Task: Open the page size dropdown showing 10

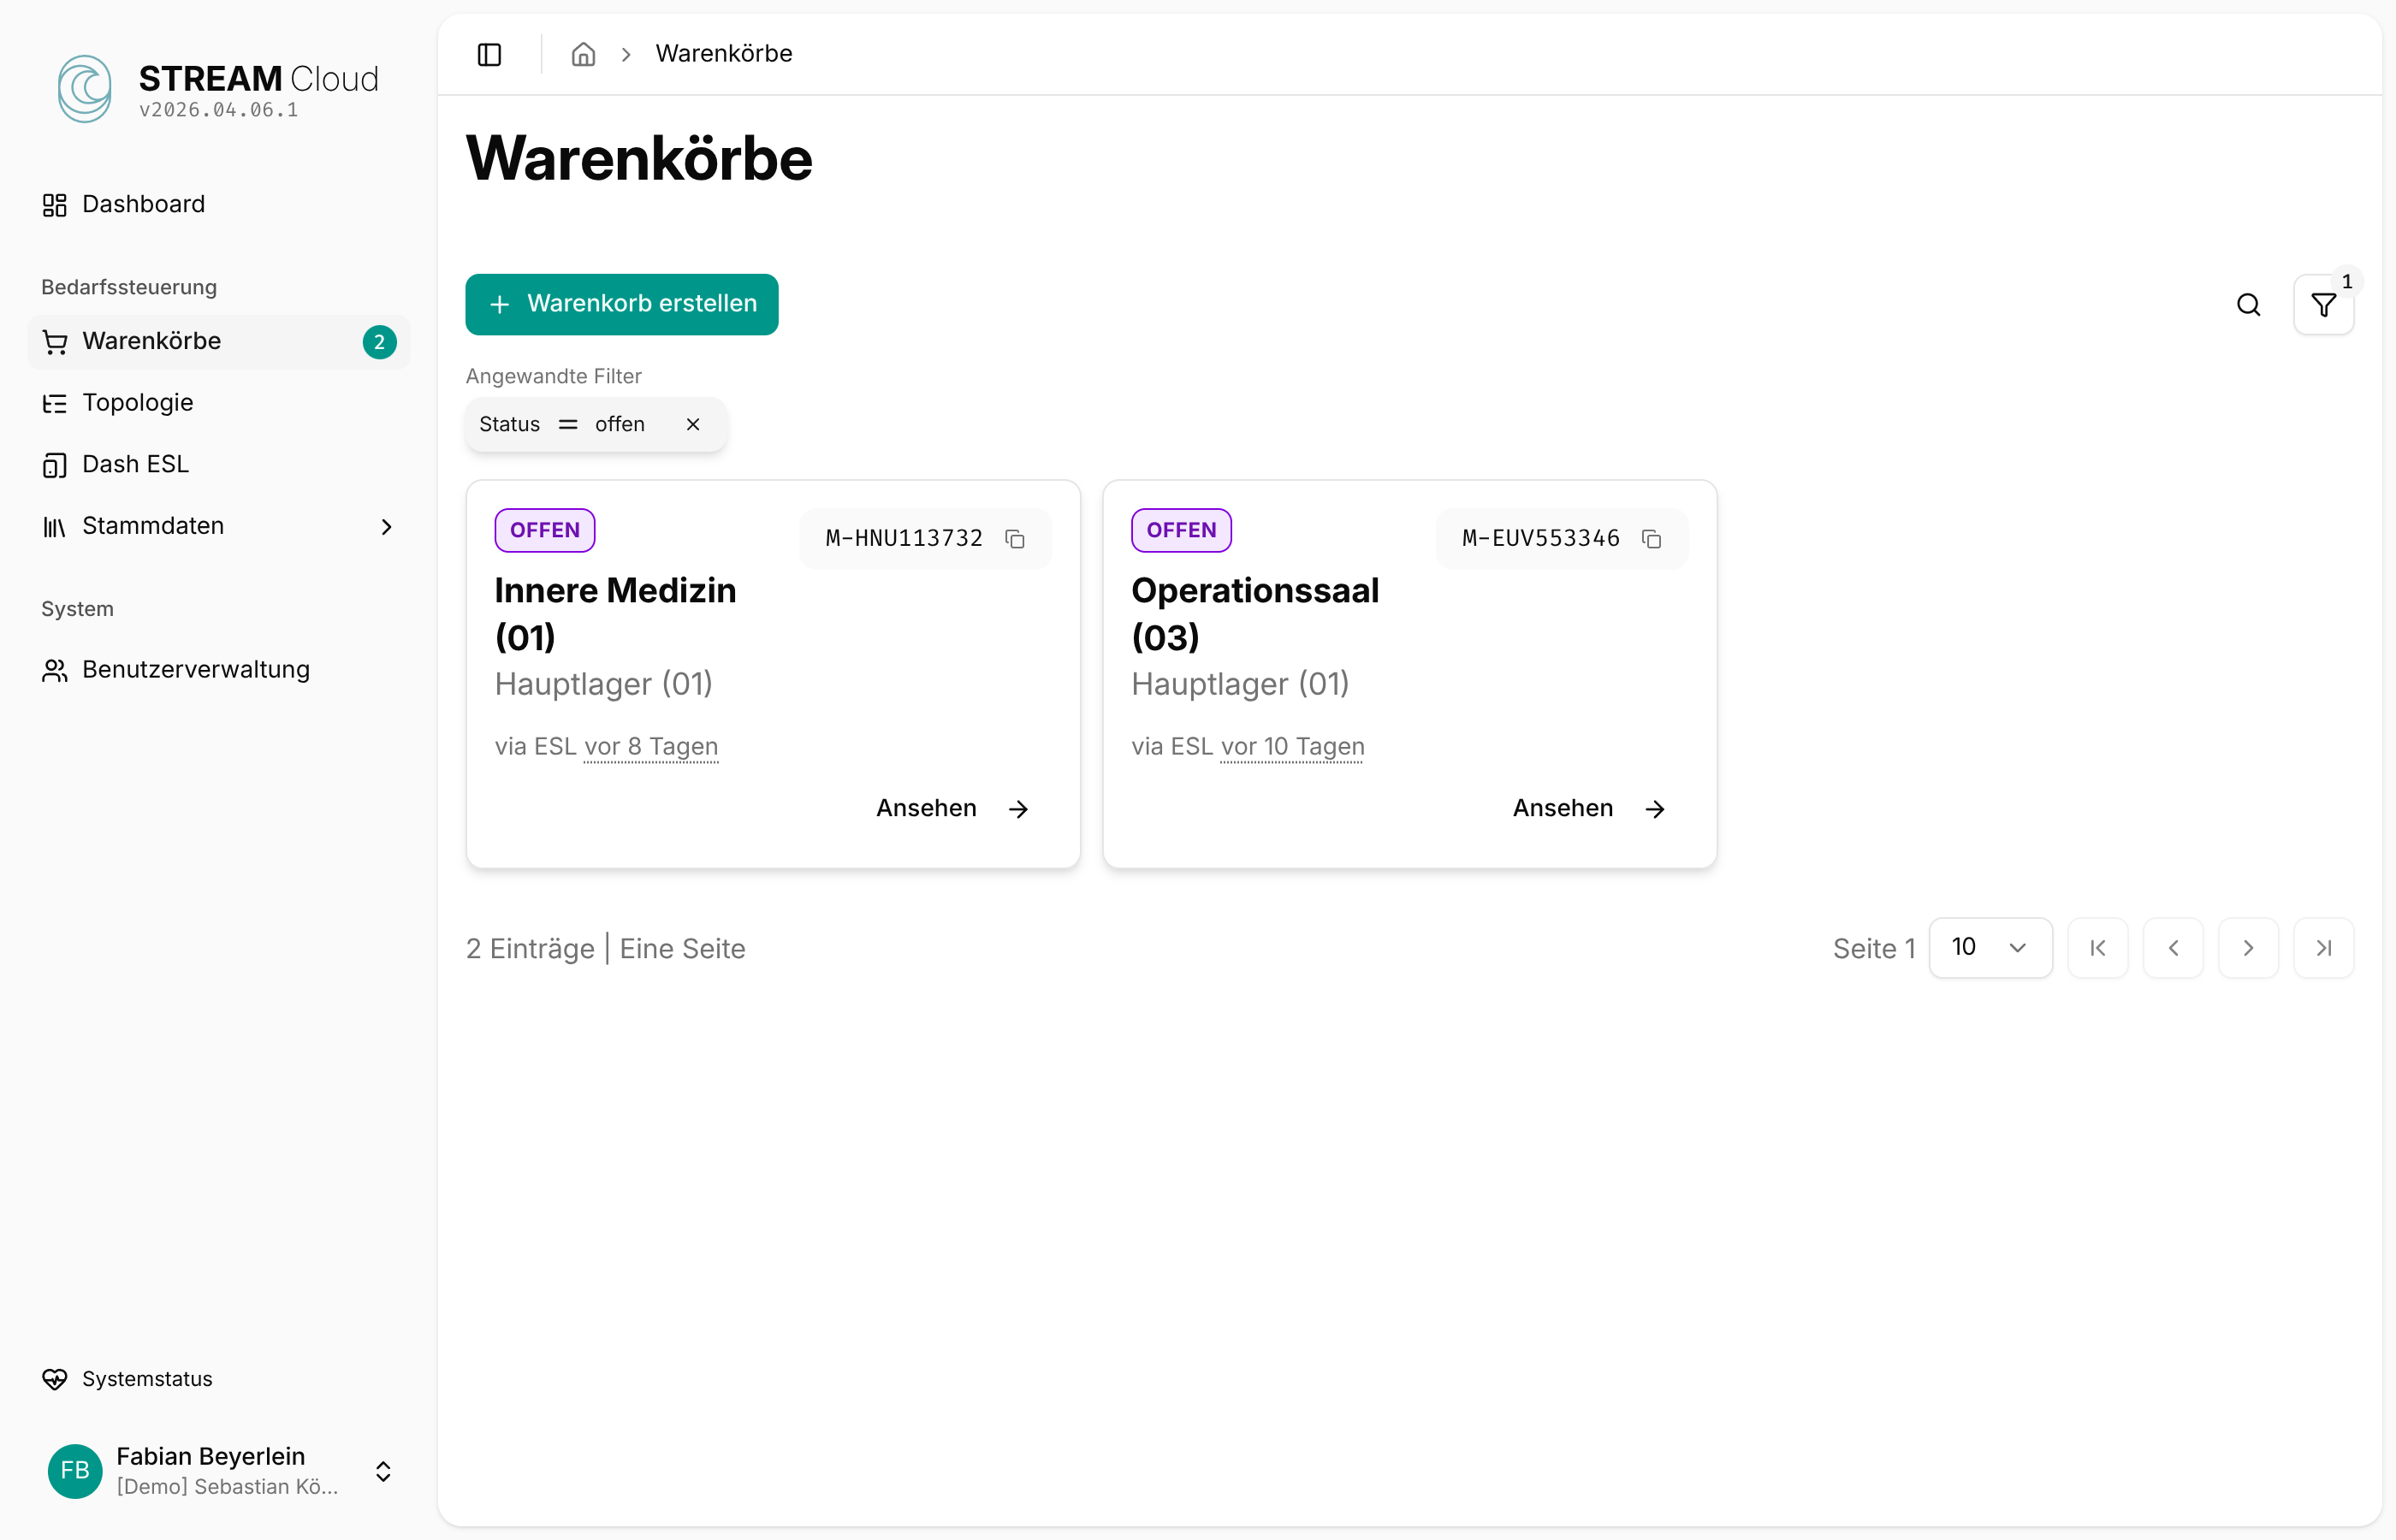Action: pyautogui.click(x=1990, y=946)
